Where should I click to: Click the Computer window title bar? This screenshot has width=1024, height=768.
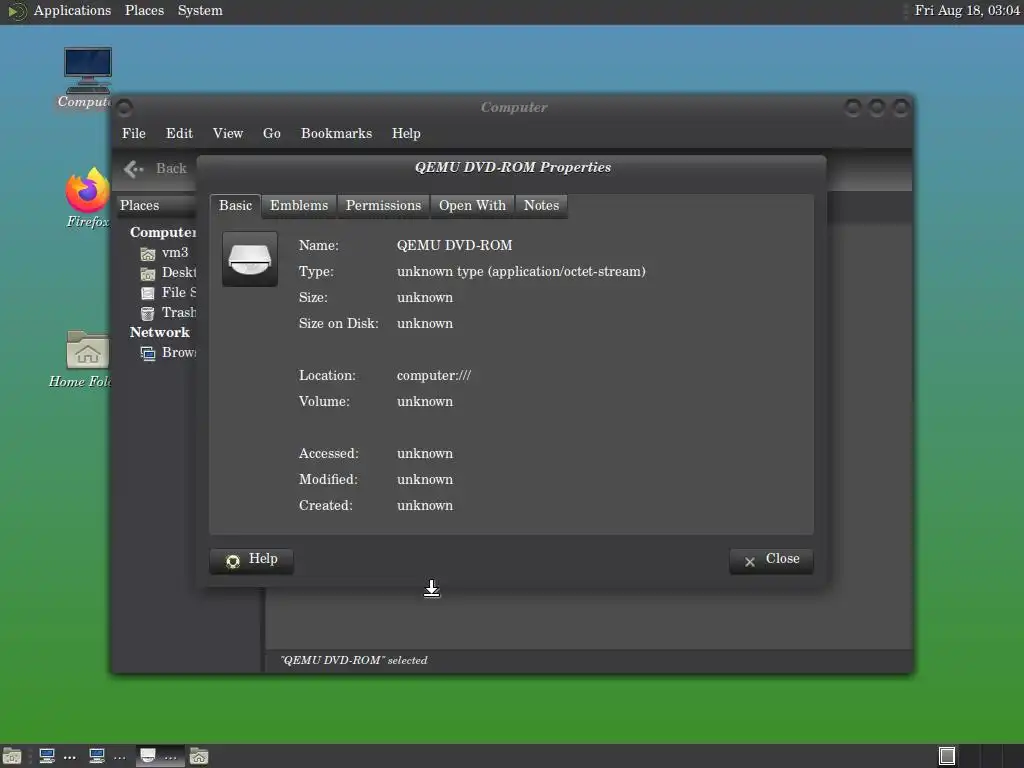[514, 107]
